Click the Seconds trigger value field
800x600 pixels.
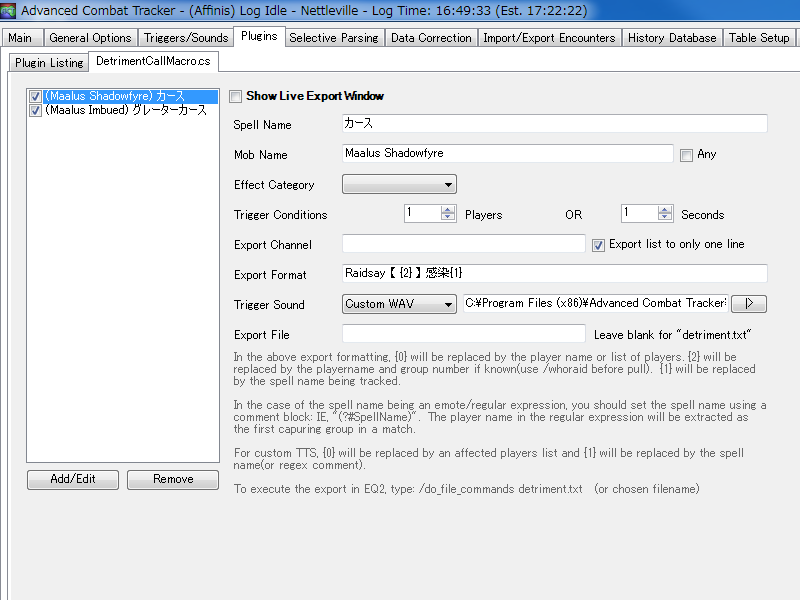coord(640,213)
